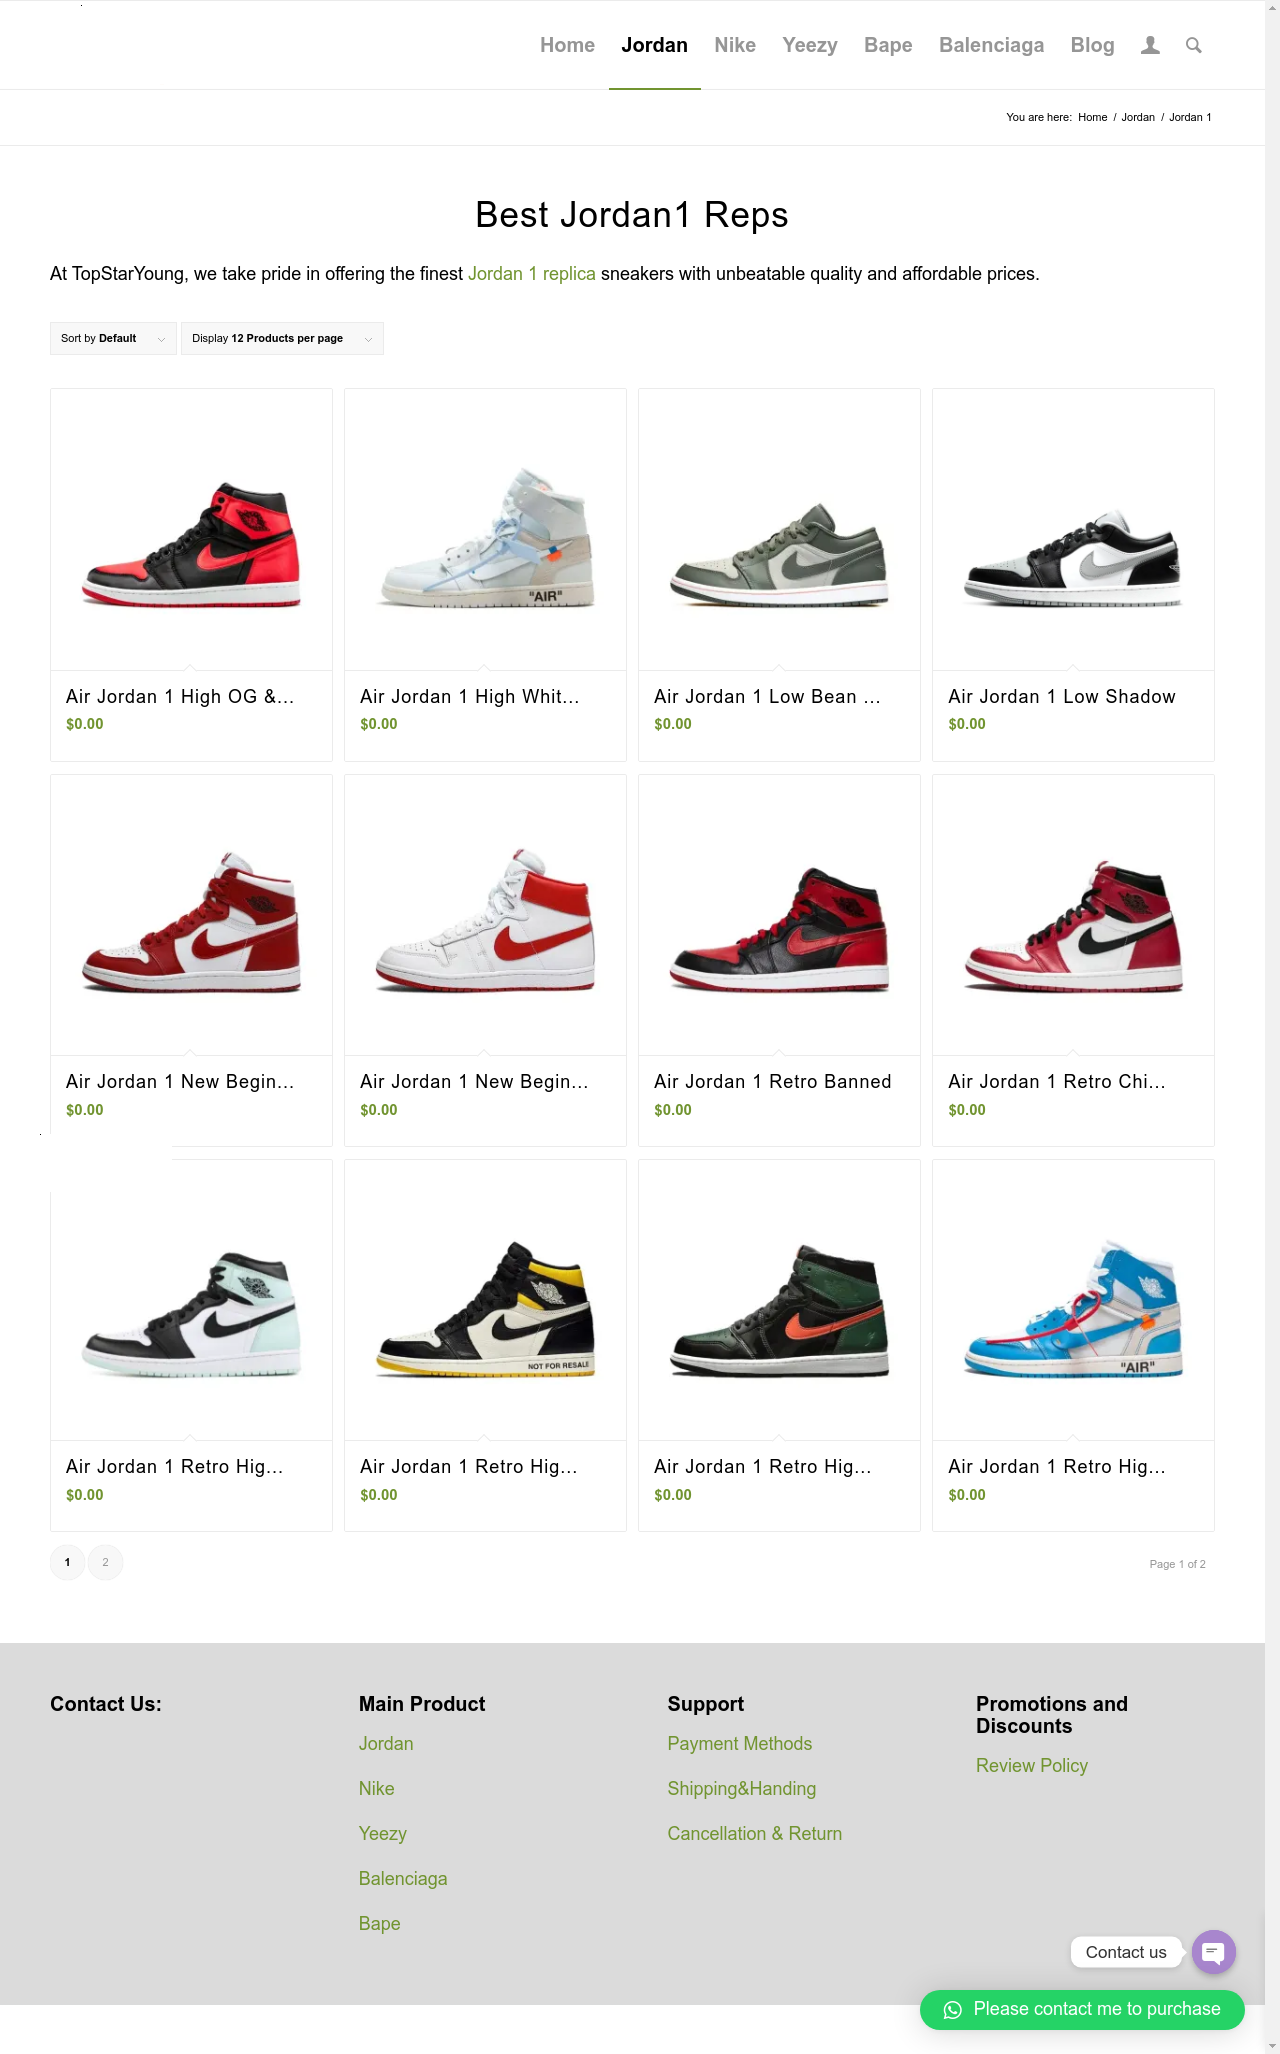Open the search magnifier icon

(1193, 45)
